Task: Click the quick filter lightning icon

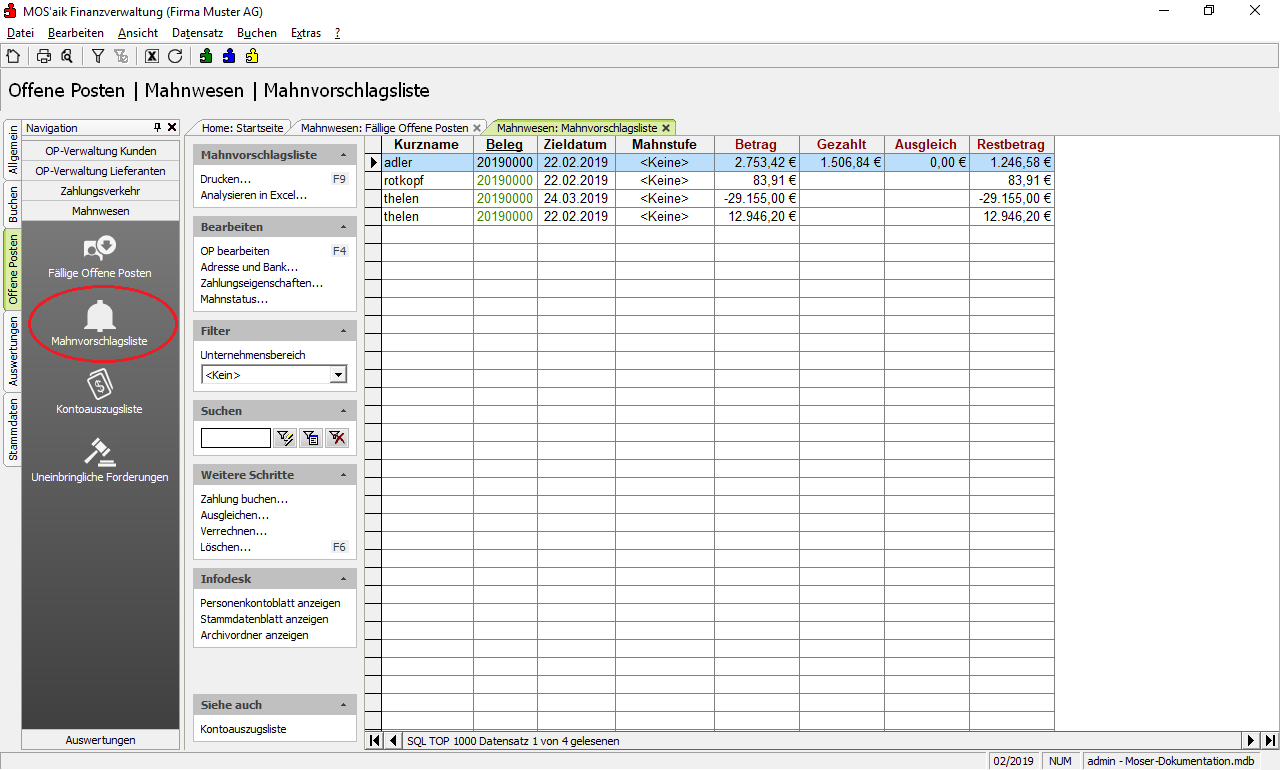Action: tap(286, 438)
